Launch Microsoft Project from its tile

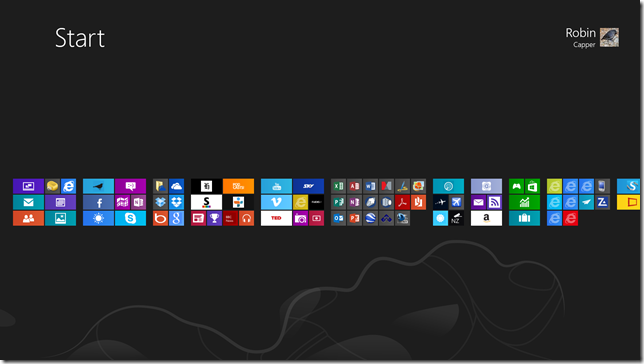click(338, 202)
